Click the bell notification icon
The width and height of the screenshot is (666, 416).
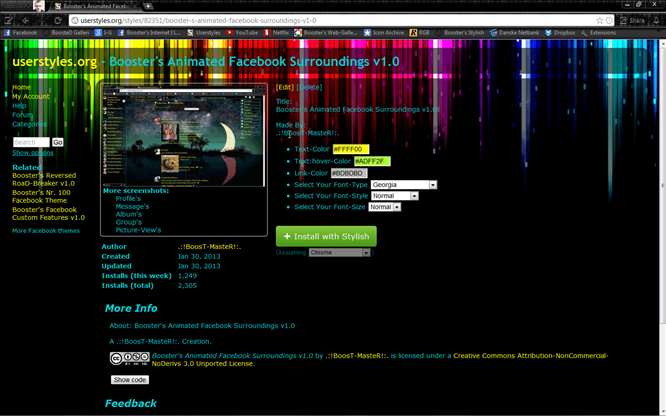click(x=656, y=20)
